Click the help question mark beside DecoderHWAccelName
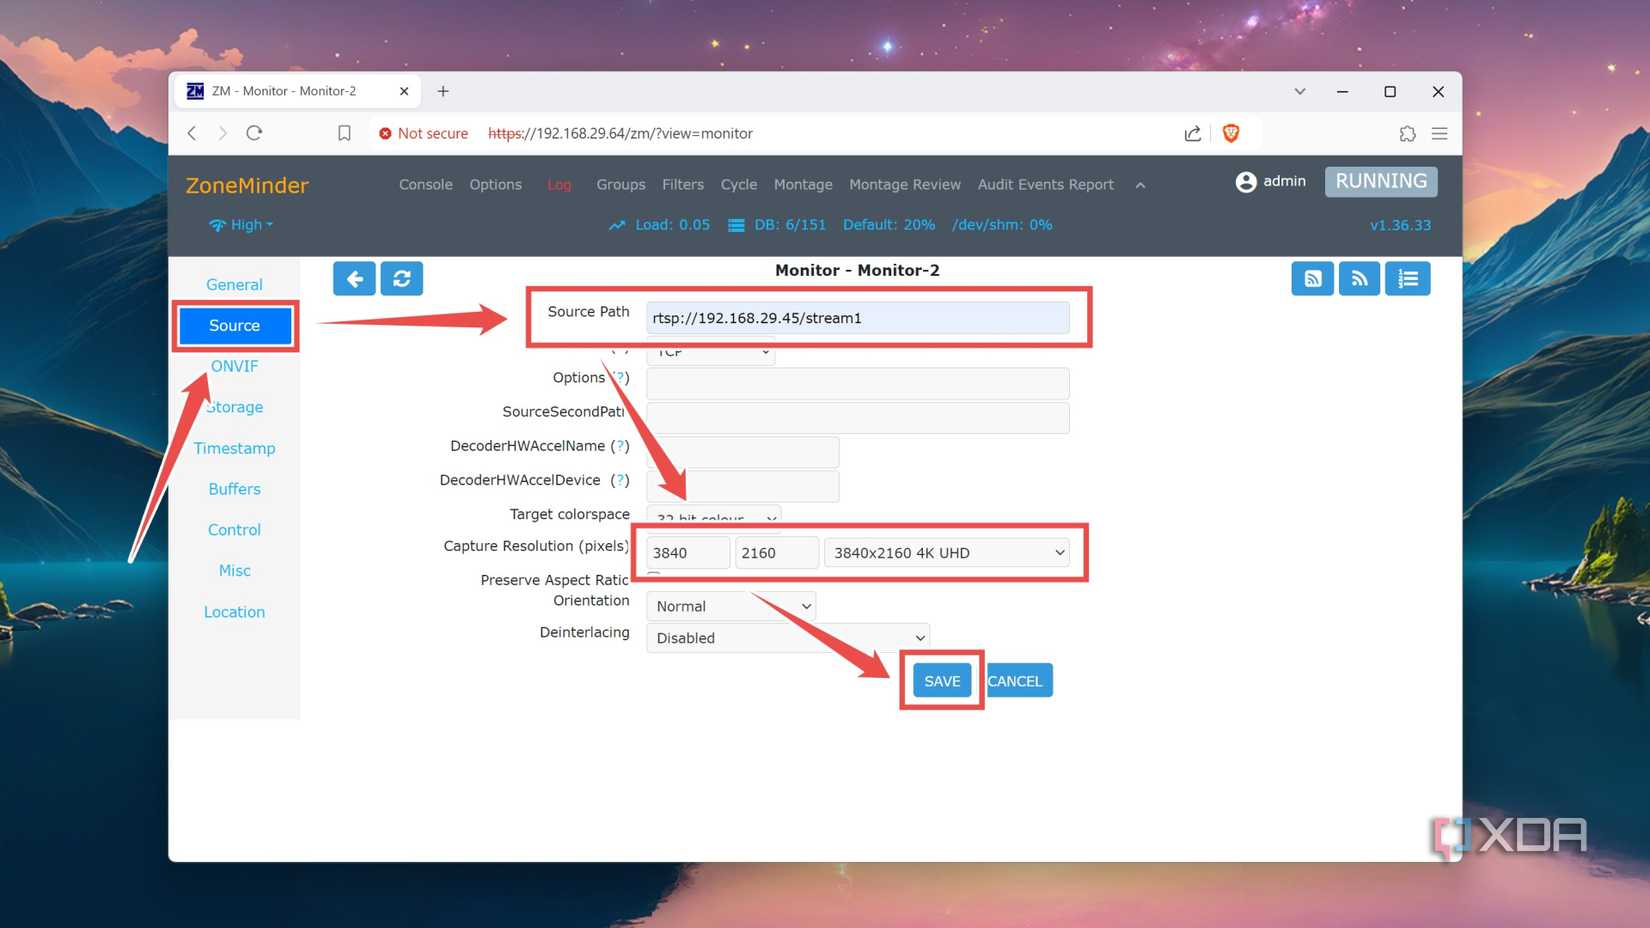Screen dimensions: 1650x928 pos(620,446)
